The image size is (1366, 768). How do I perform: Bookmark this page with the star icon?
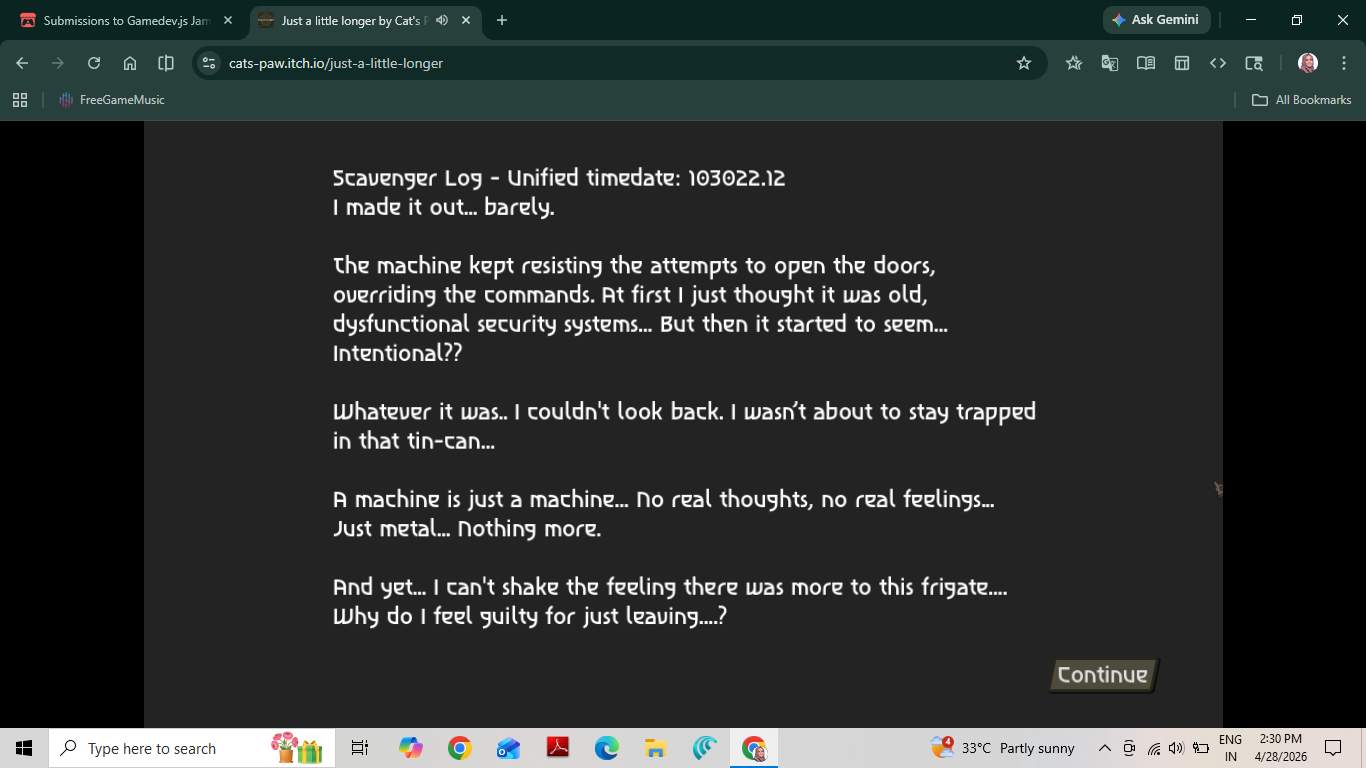[1024, 63]
